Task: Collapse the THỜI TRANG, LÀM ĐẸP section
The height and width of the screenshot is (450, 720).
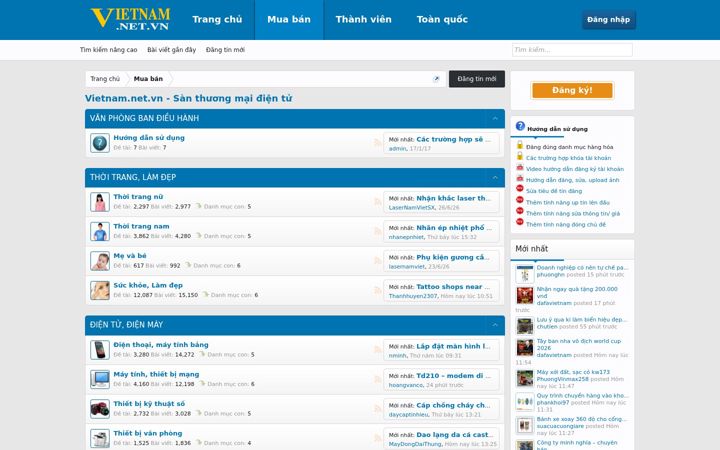Action: [495, 177]
